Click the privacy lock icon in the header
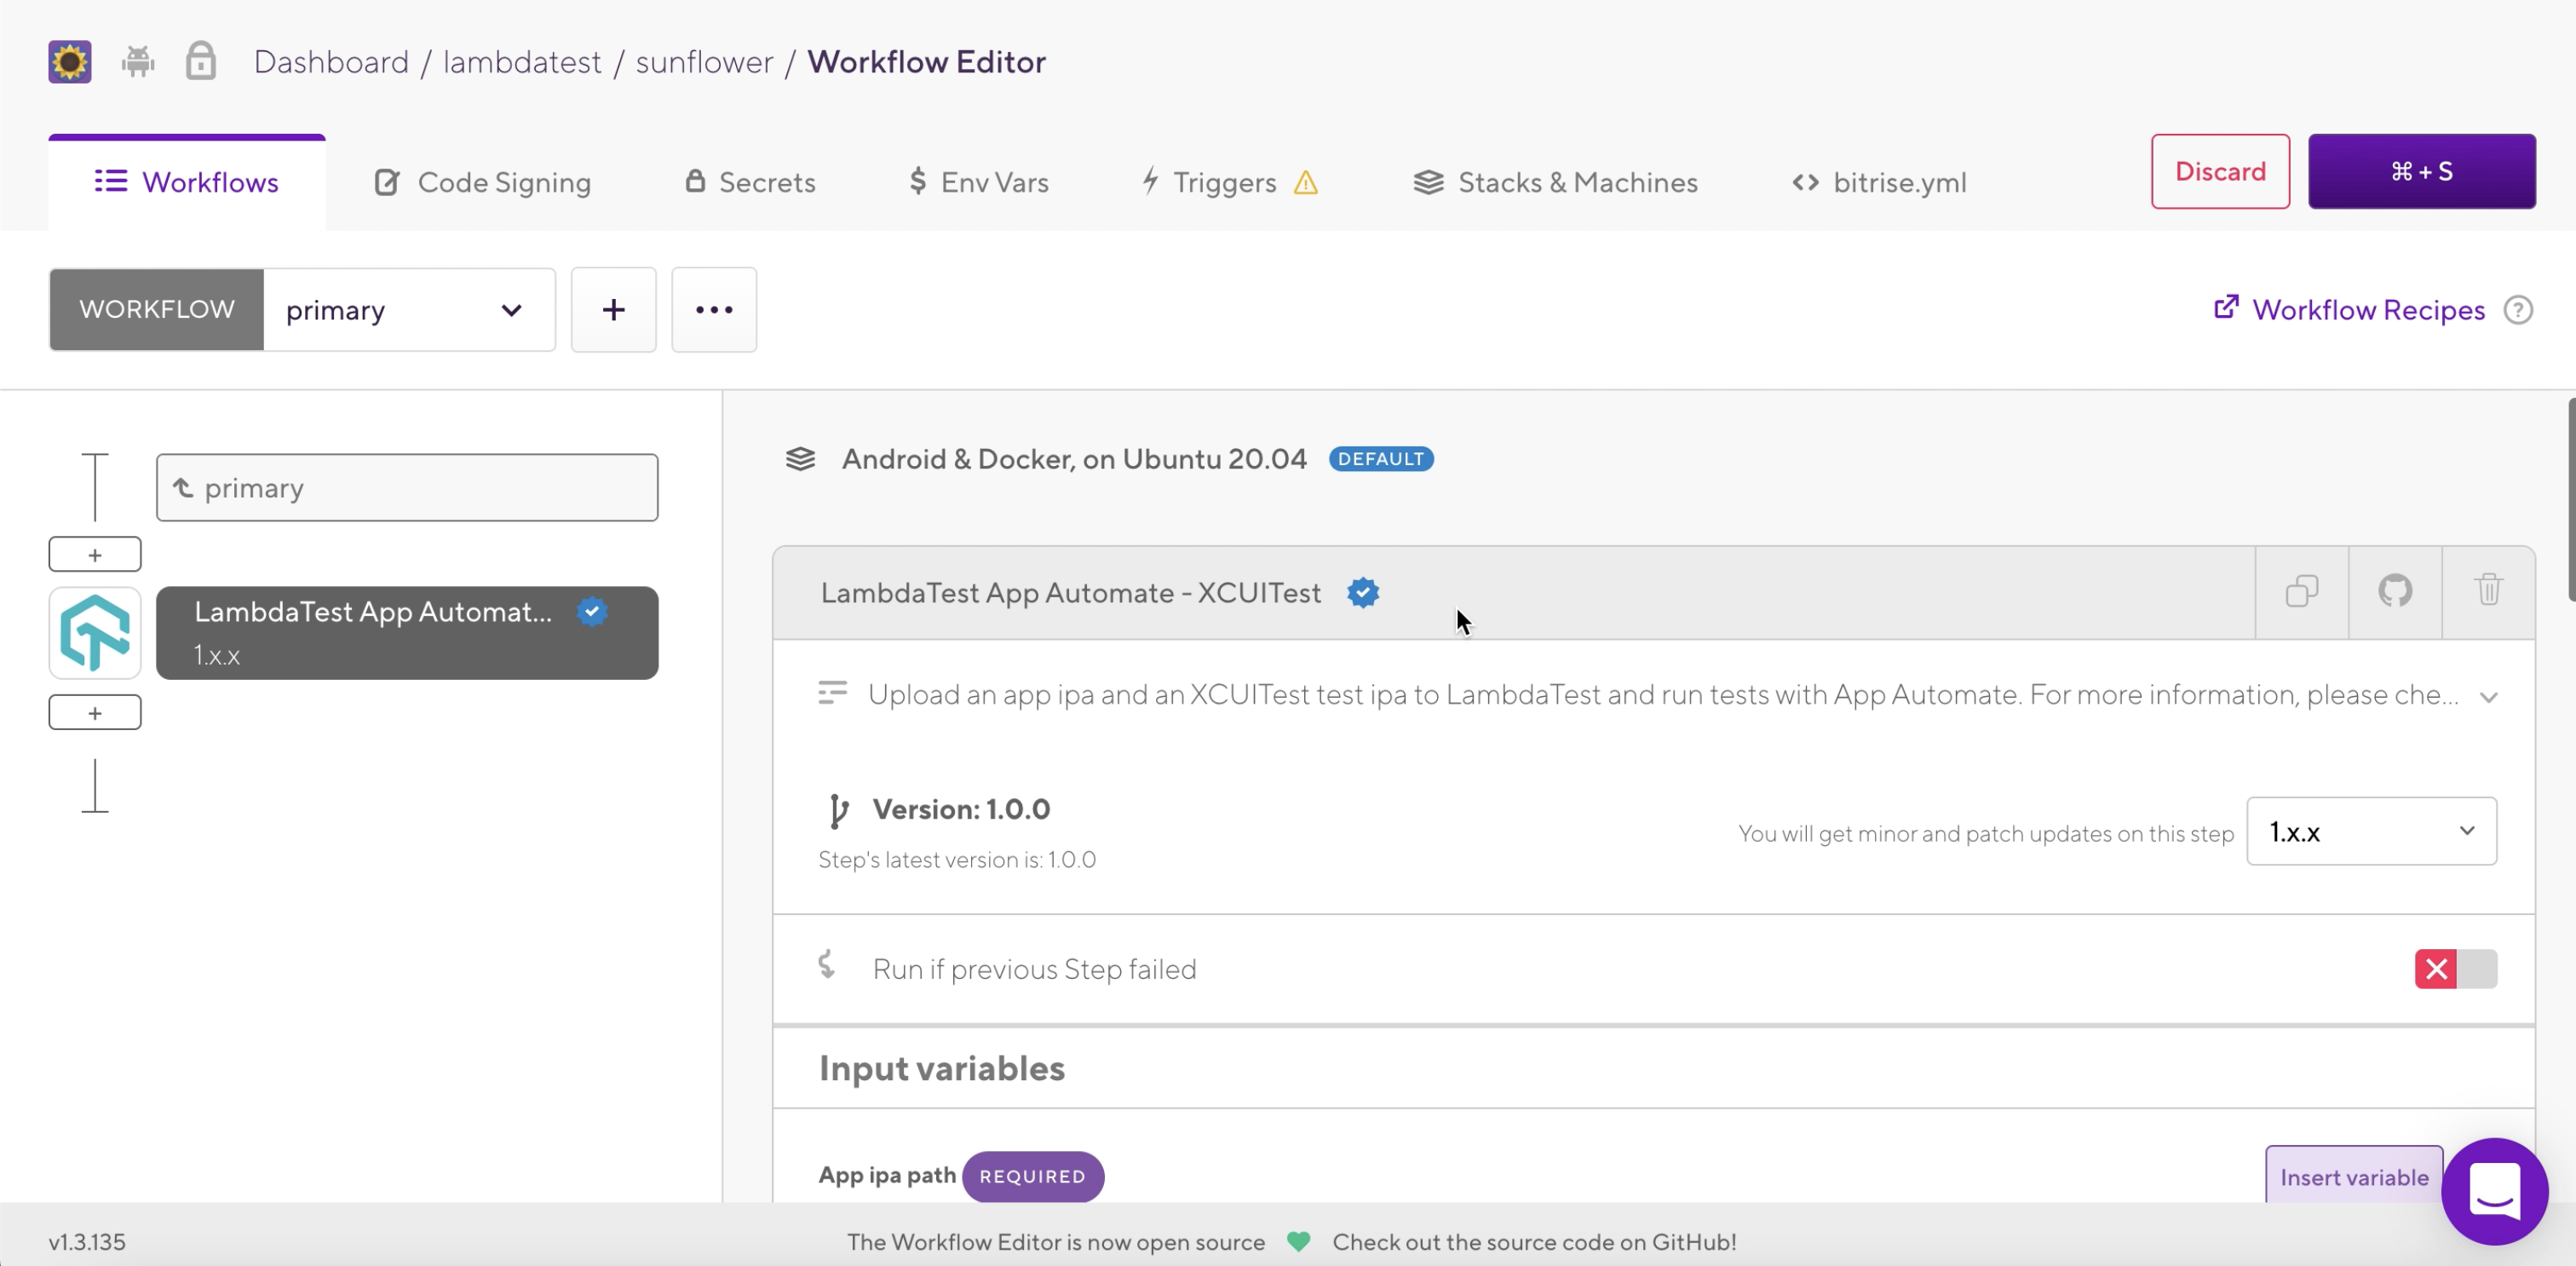Viewport: 2576px width, 1266px height. point(201,61)
